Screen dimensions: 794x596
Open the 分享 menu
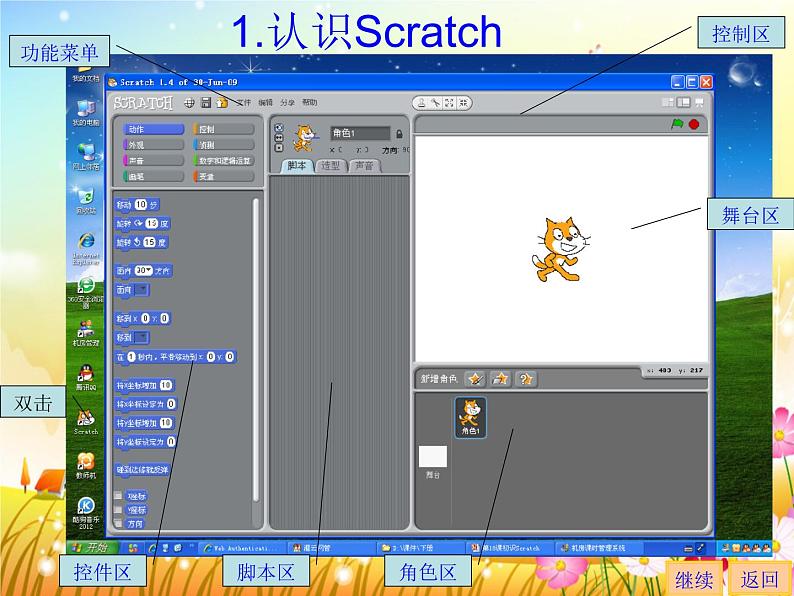tap(287, 102)
